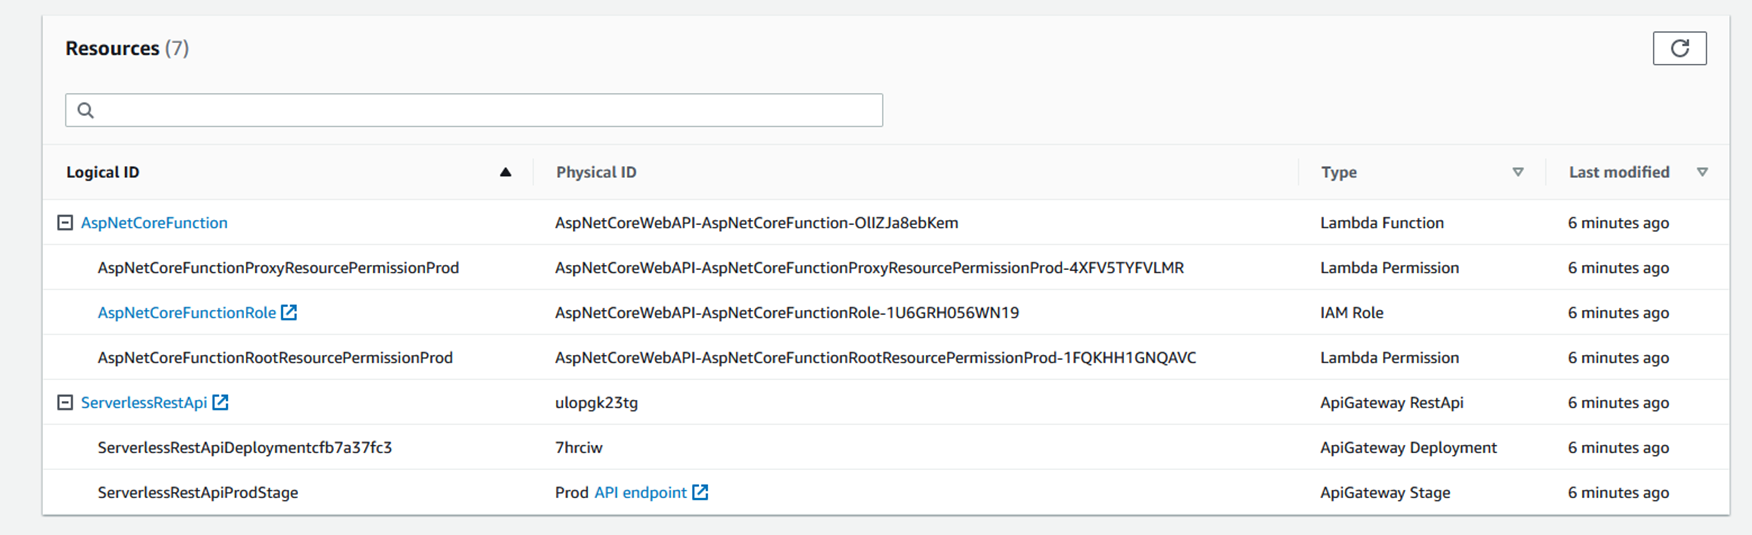Select the ServerlessRestApiDeploymentcfb7a37fc3 row
This screenshot has height=535, width=1752.
[886, 447]
